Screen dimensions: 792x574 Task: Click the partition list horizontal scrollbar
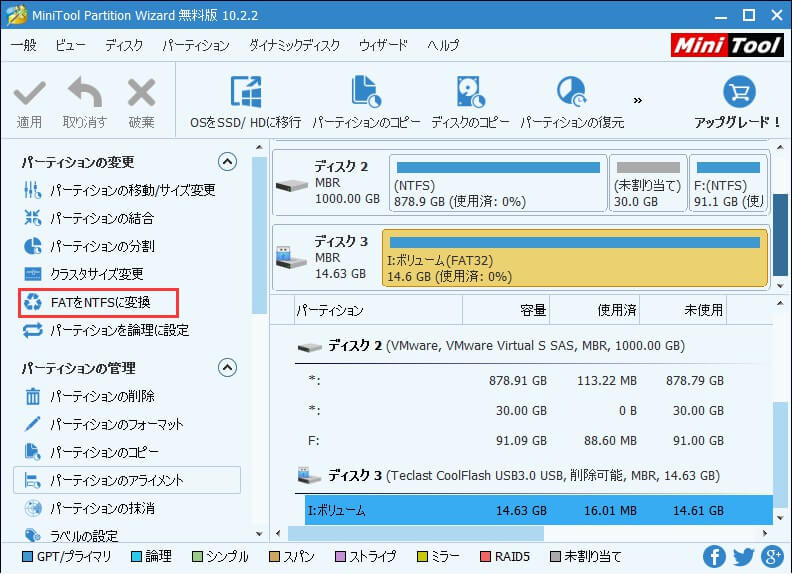(x=416, y=533)
